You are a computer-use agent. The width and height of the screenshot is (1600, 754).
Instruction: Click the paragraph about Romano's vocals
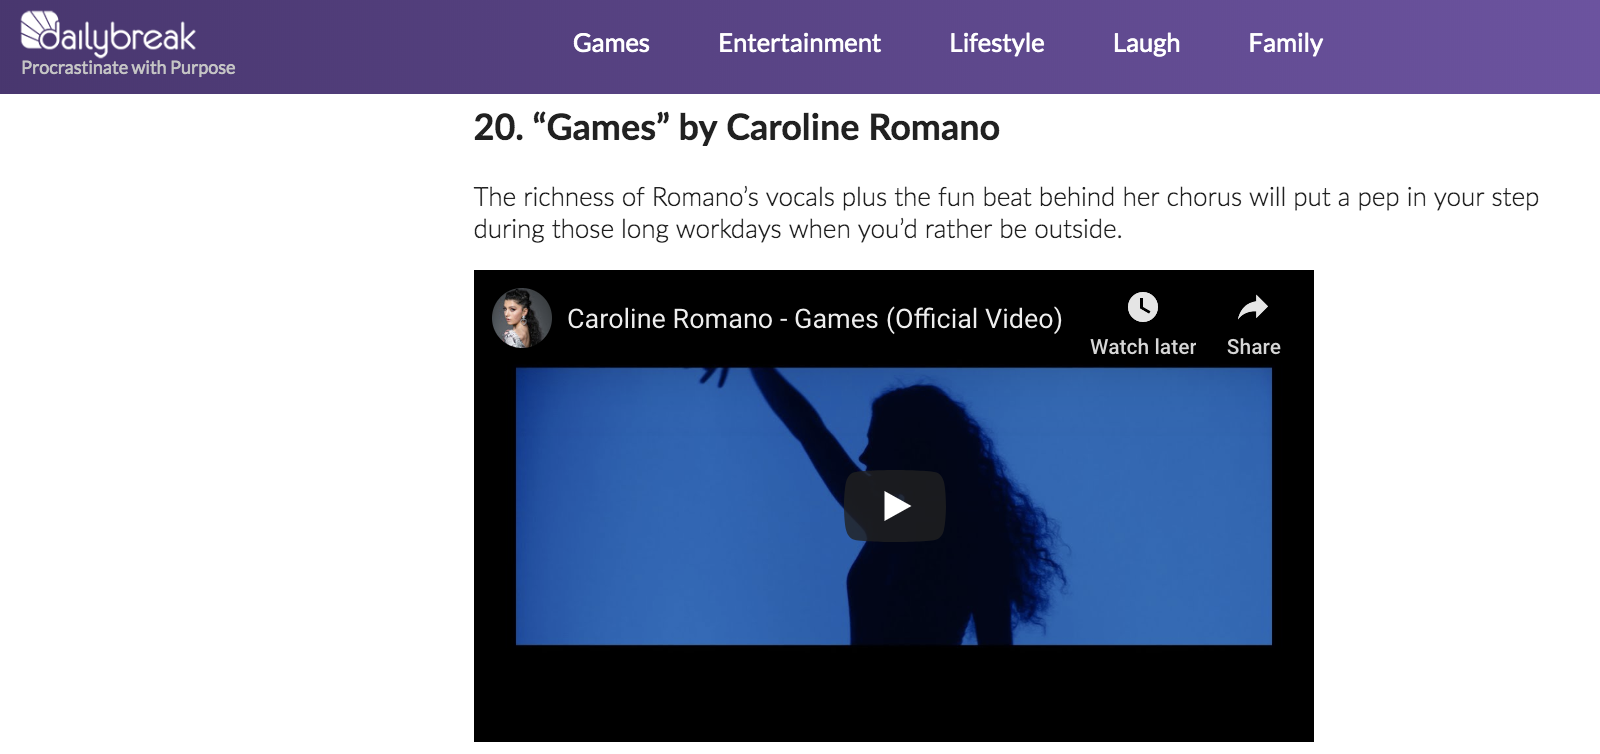click(1006, 213)
